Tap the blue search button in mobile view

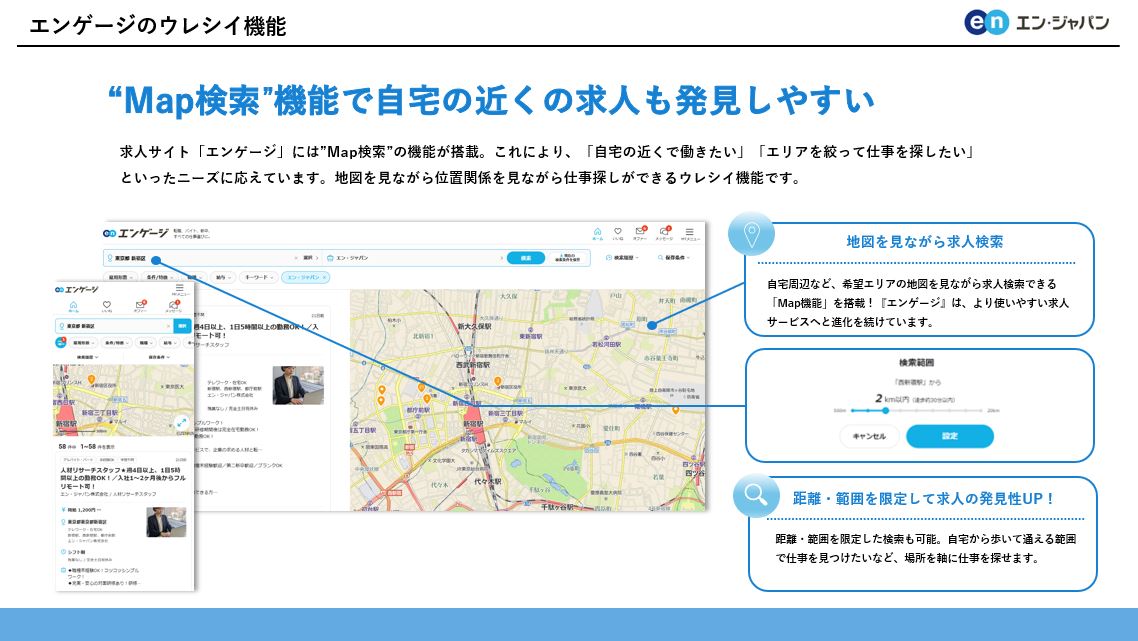pyautogui.click(x=182, y=326)
